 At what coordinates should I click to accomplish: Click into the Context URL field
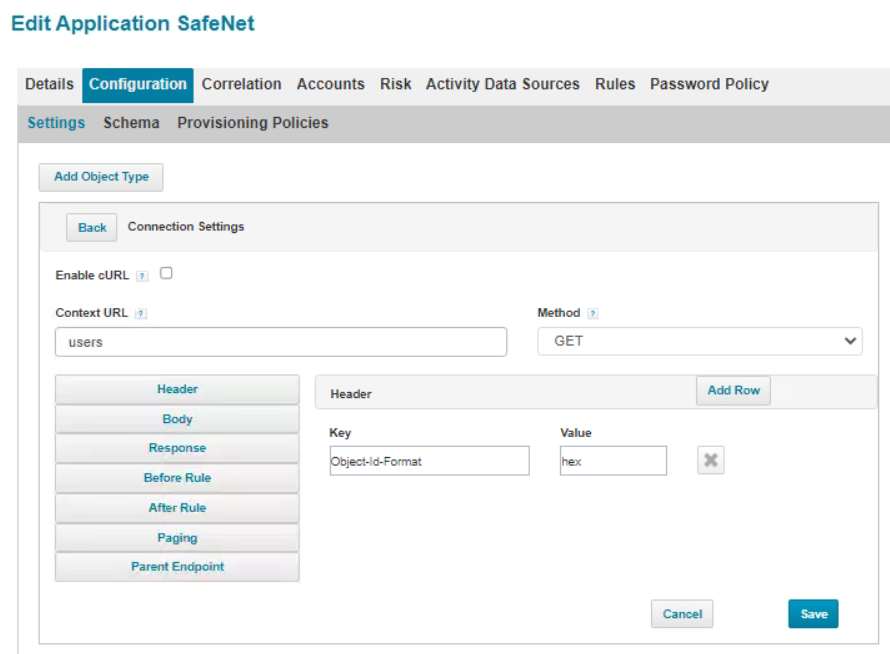tap(280, 342)
